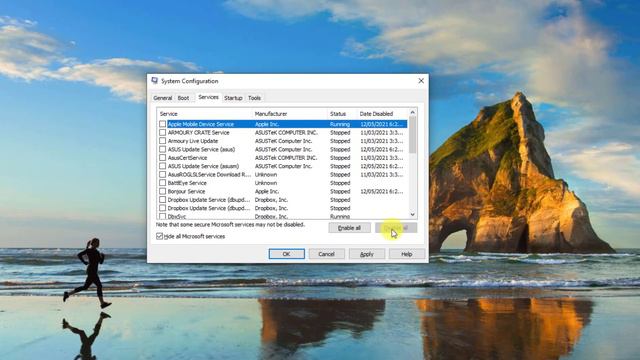Click the Cancel button
The width and height of the screenshot is (640, 360).
(x=327, y=254)
